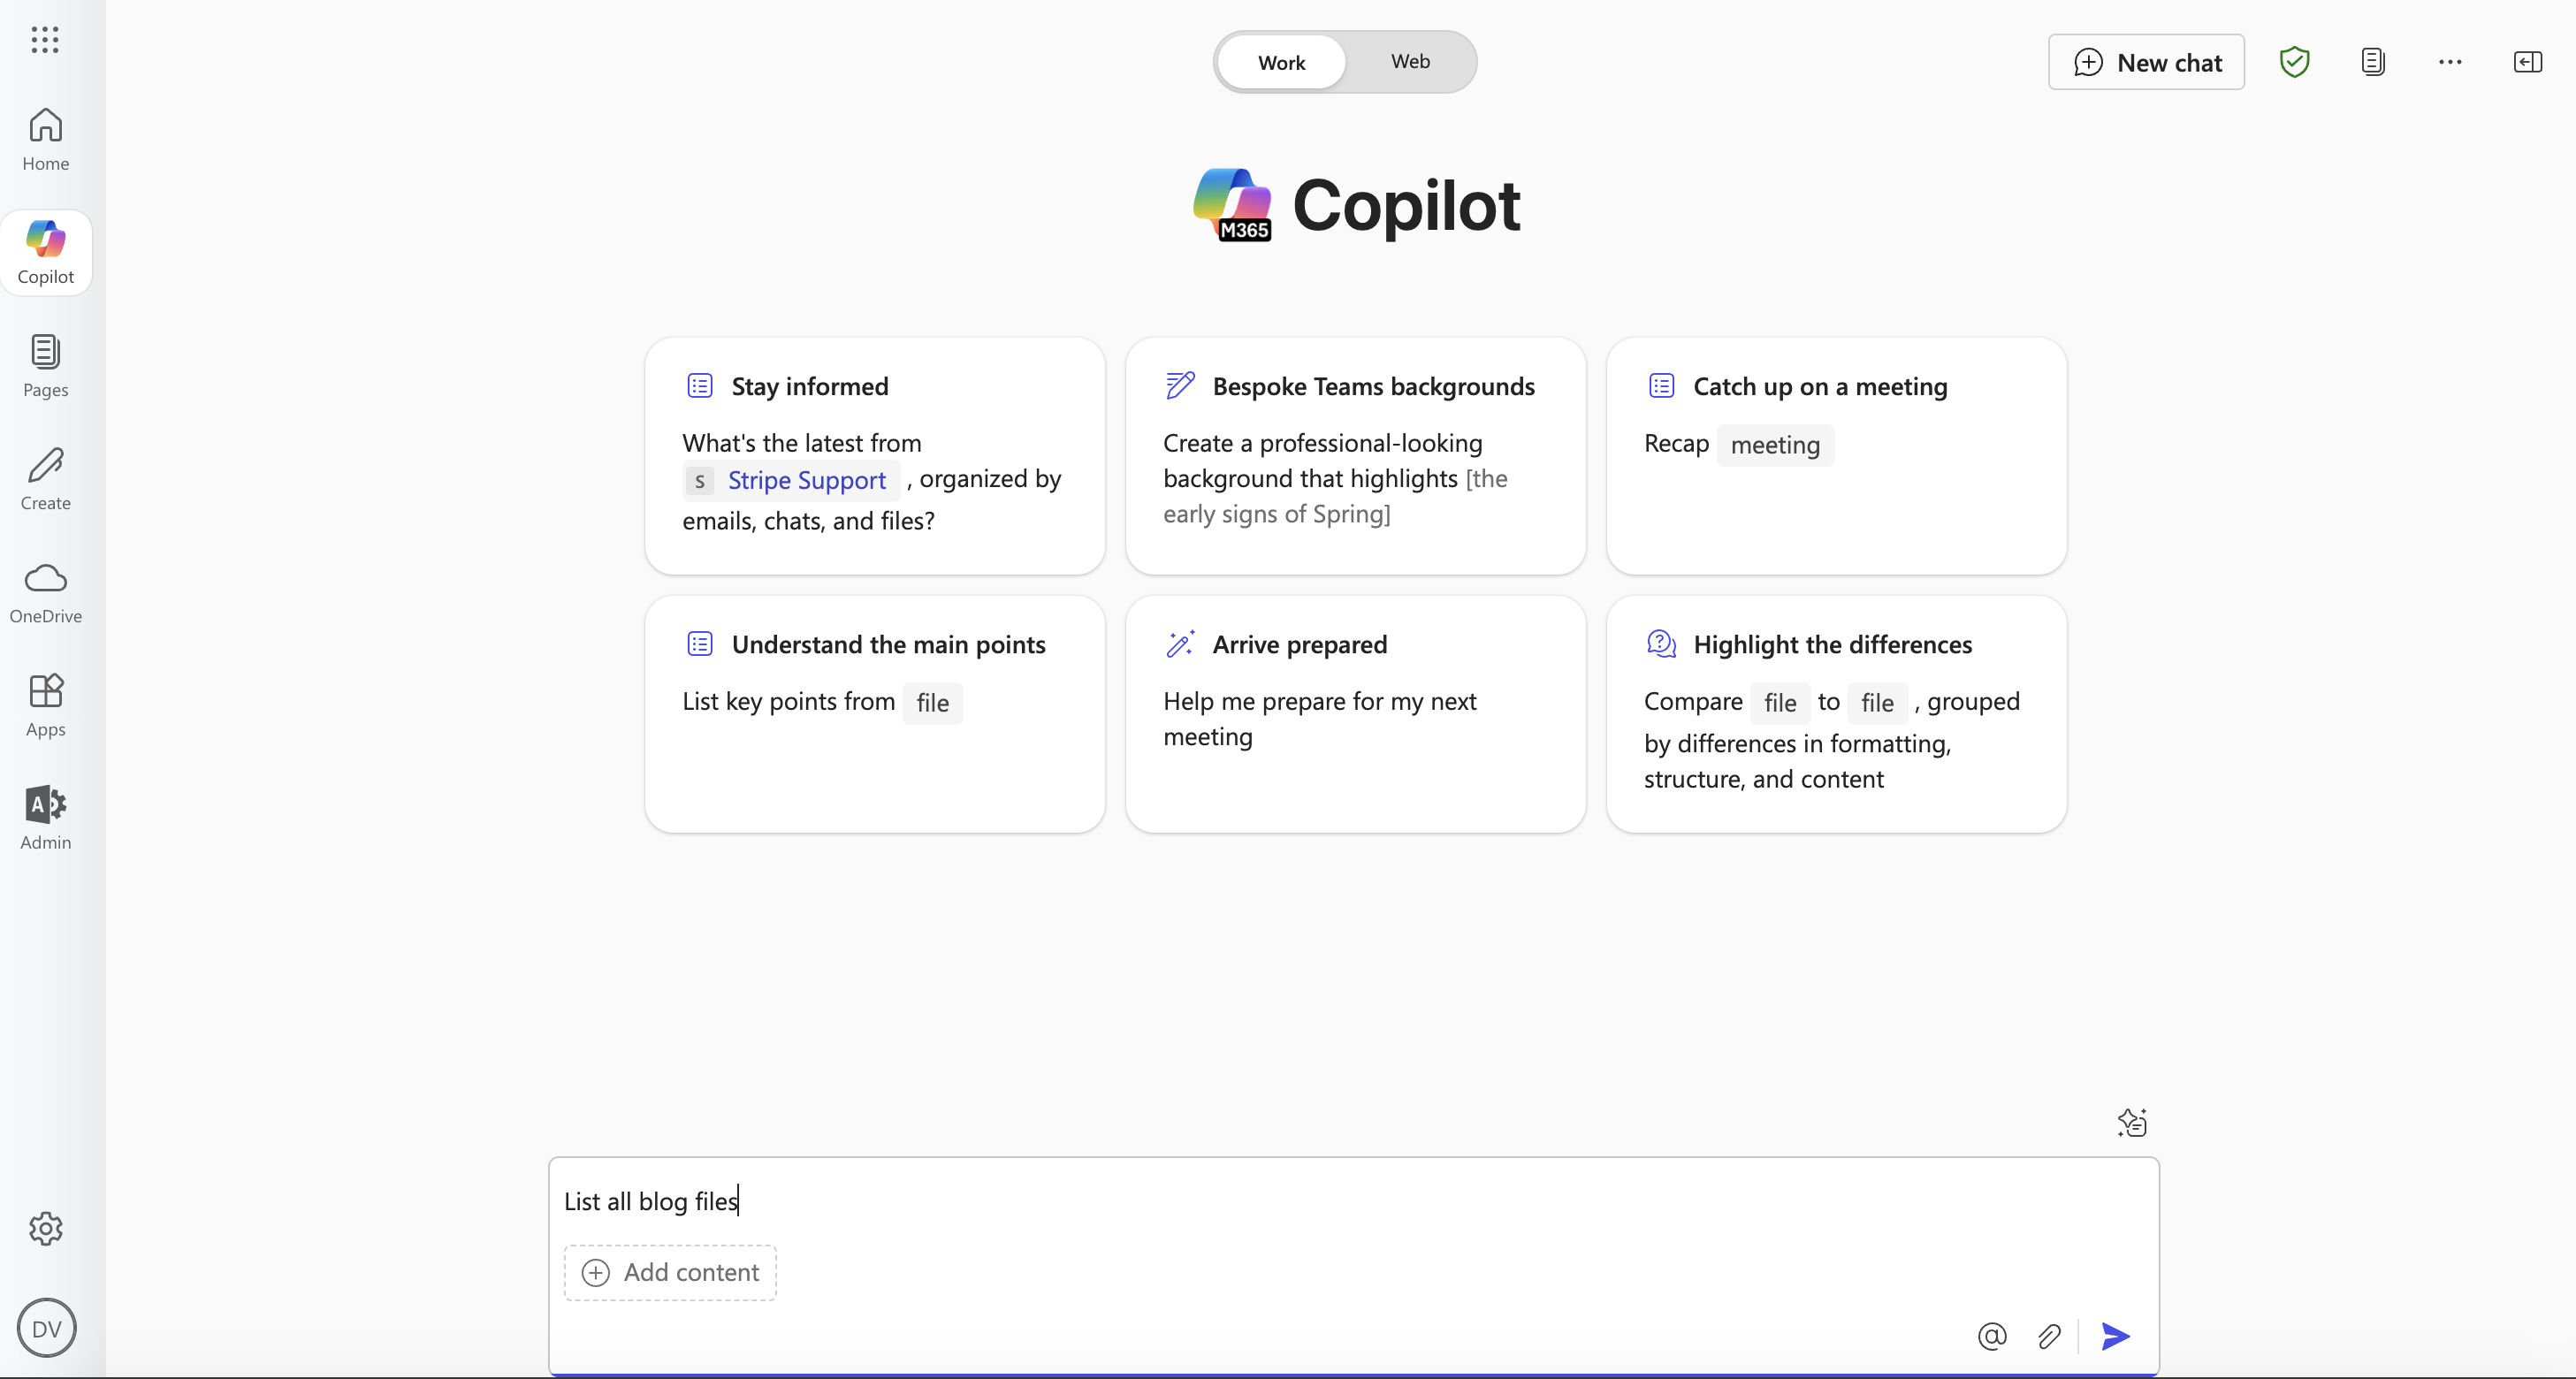Go to Home in the sidebar
This screenshot has height=1379, width=2576.
click(46, 140)
